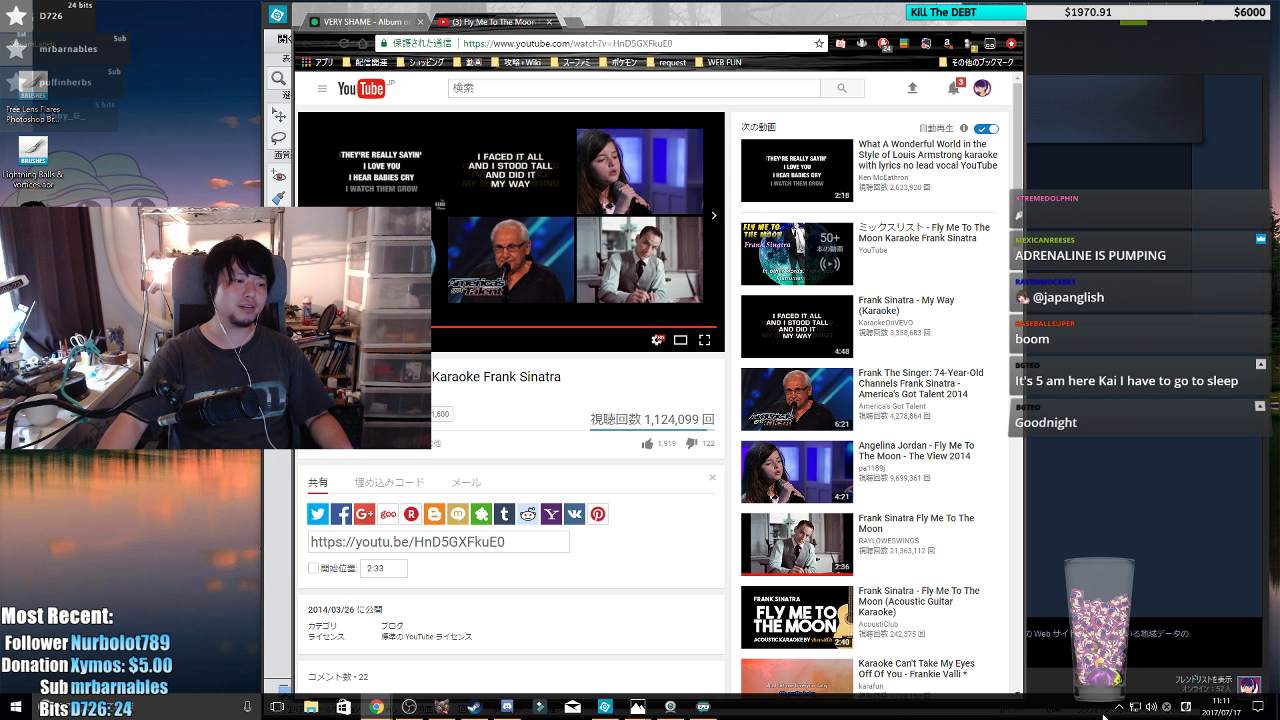Open the 攻略+Wiki bookmark folder
This screenshot has height=720, width=1280.
515,62
